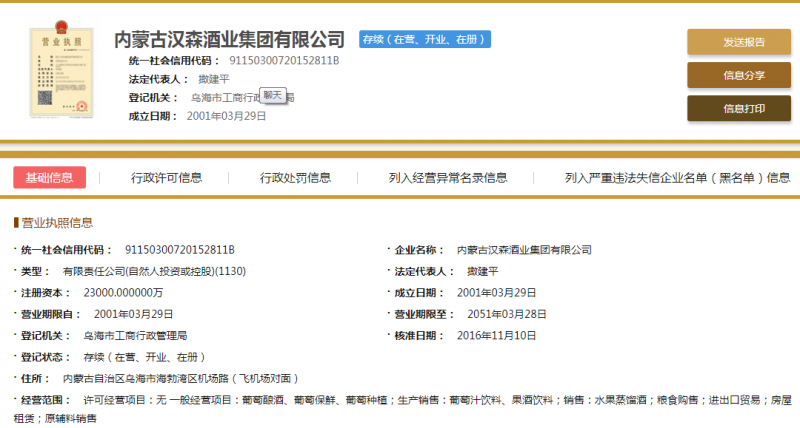Click 核准日期 value 2016年11月10日

[496, 335]
